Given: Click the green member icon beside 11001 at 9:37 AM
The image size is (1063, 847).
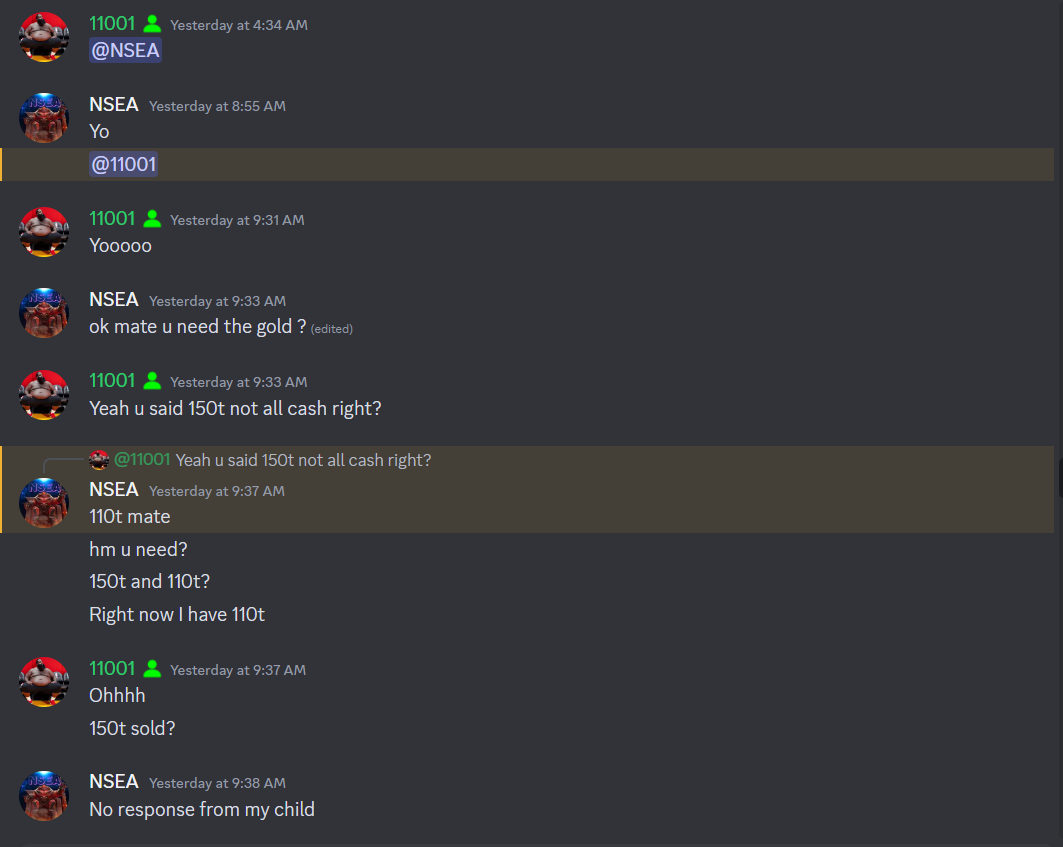Looking at the screenshot, I should 153,669.
